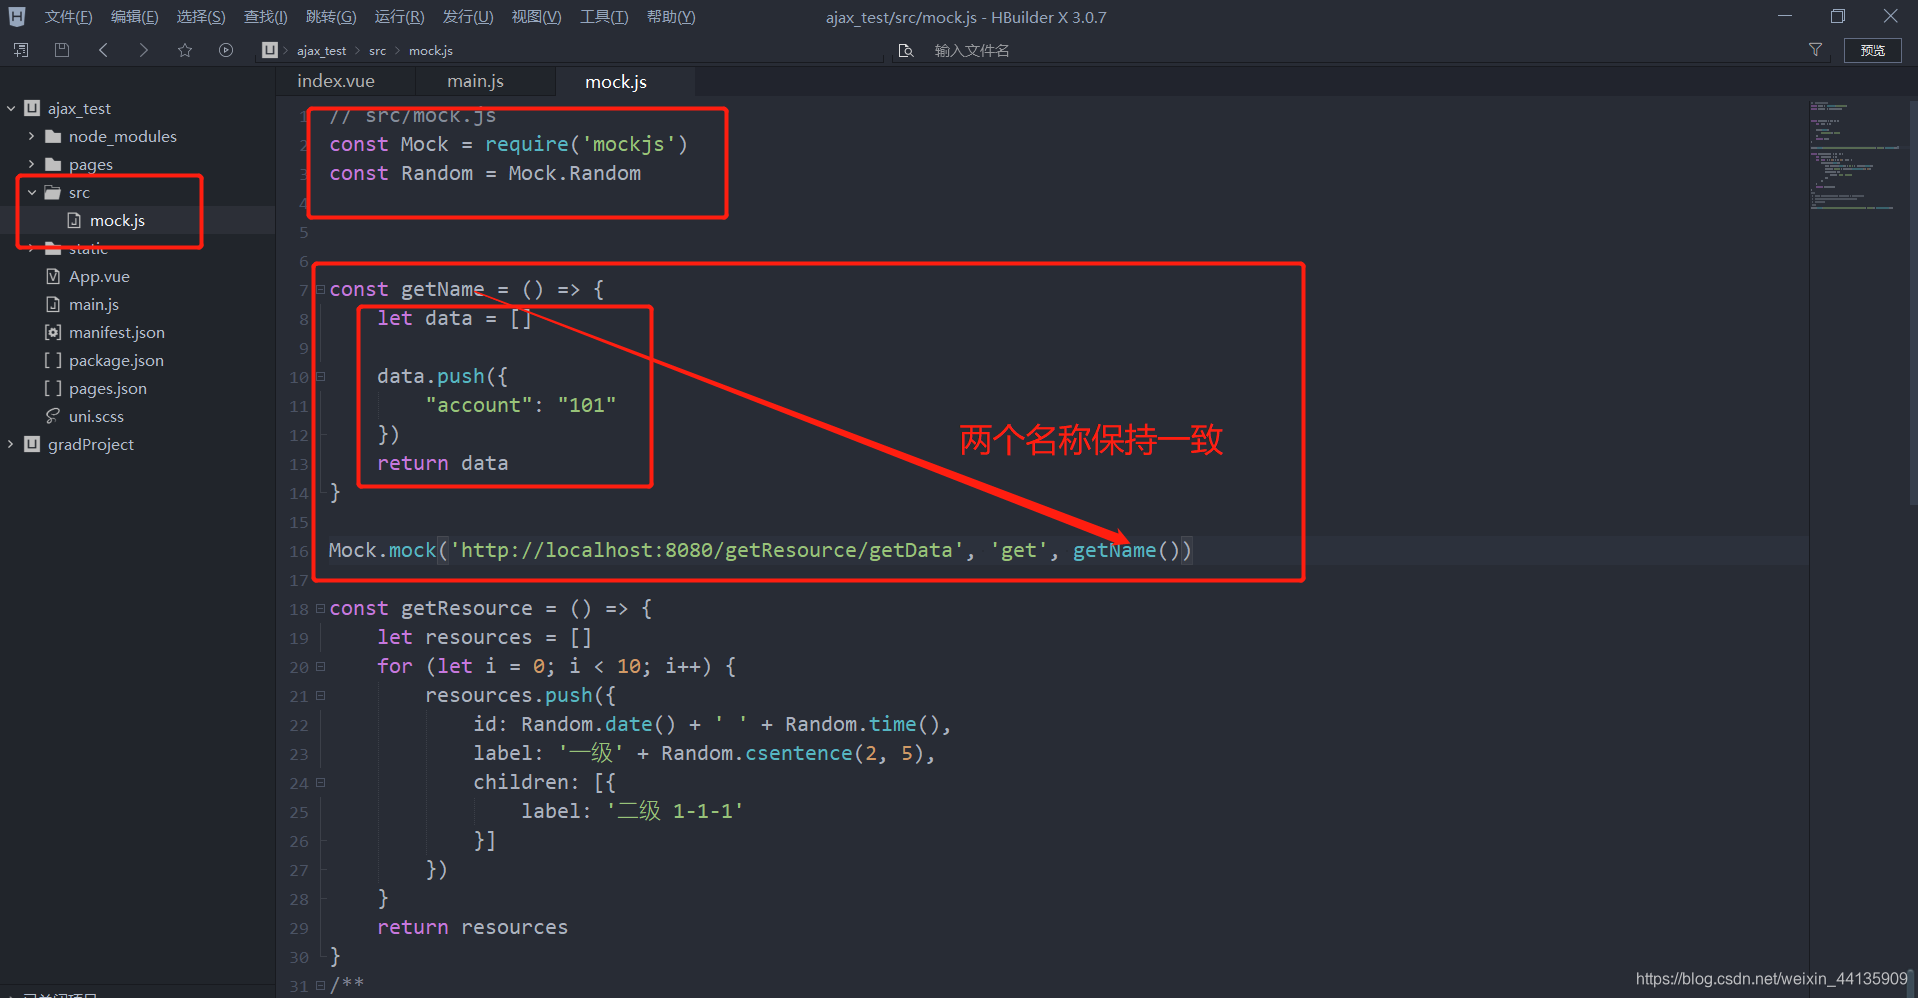Image resolution: width=1918 pixels, height=998 pixels.
Task: Click the 预览 preview button
Action: tap(1872, 50)
